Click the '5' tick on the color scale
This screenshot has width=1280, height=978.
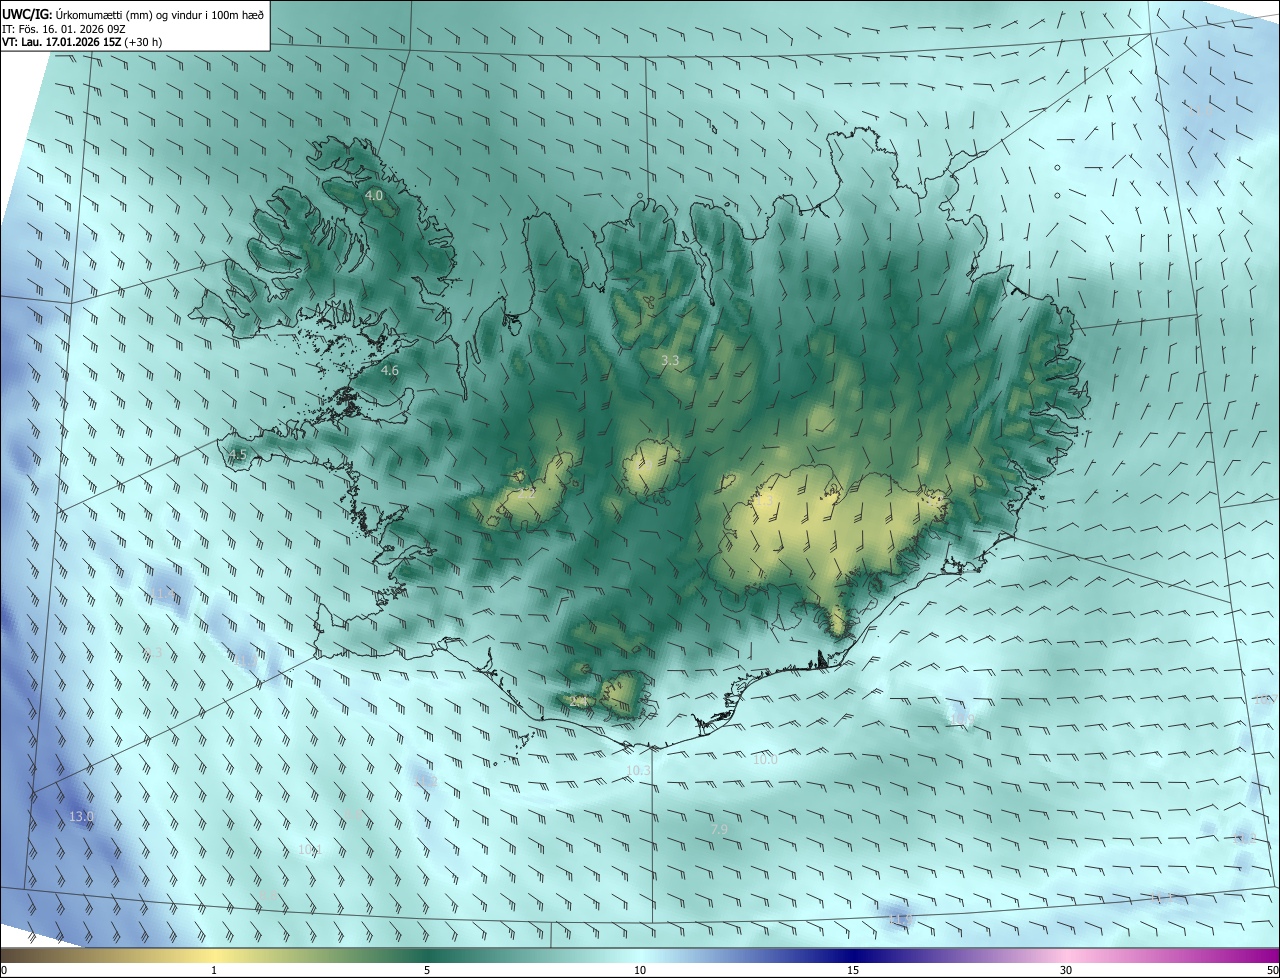click(427, 970)
